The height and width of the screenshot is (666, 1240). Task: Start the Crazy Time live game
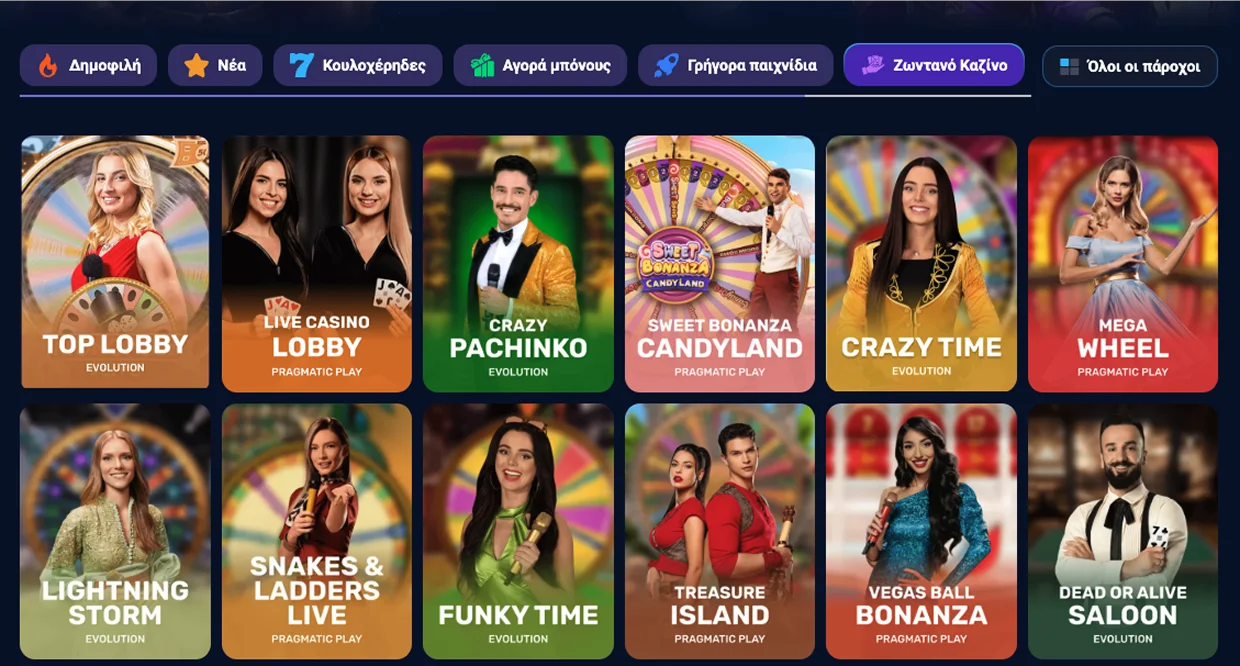coord(921,264)
